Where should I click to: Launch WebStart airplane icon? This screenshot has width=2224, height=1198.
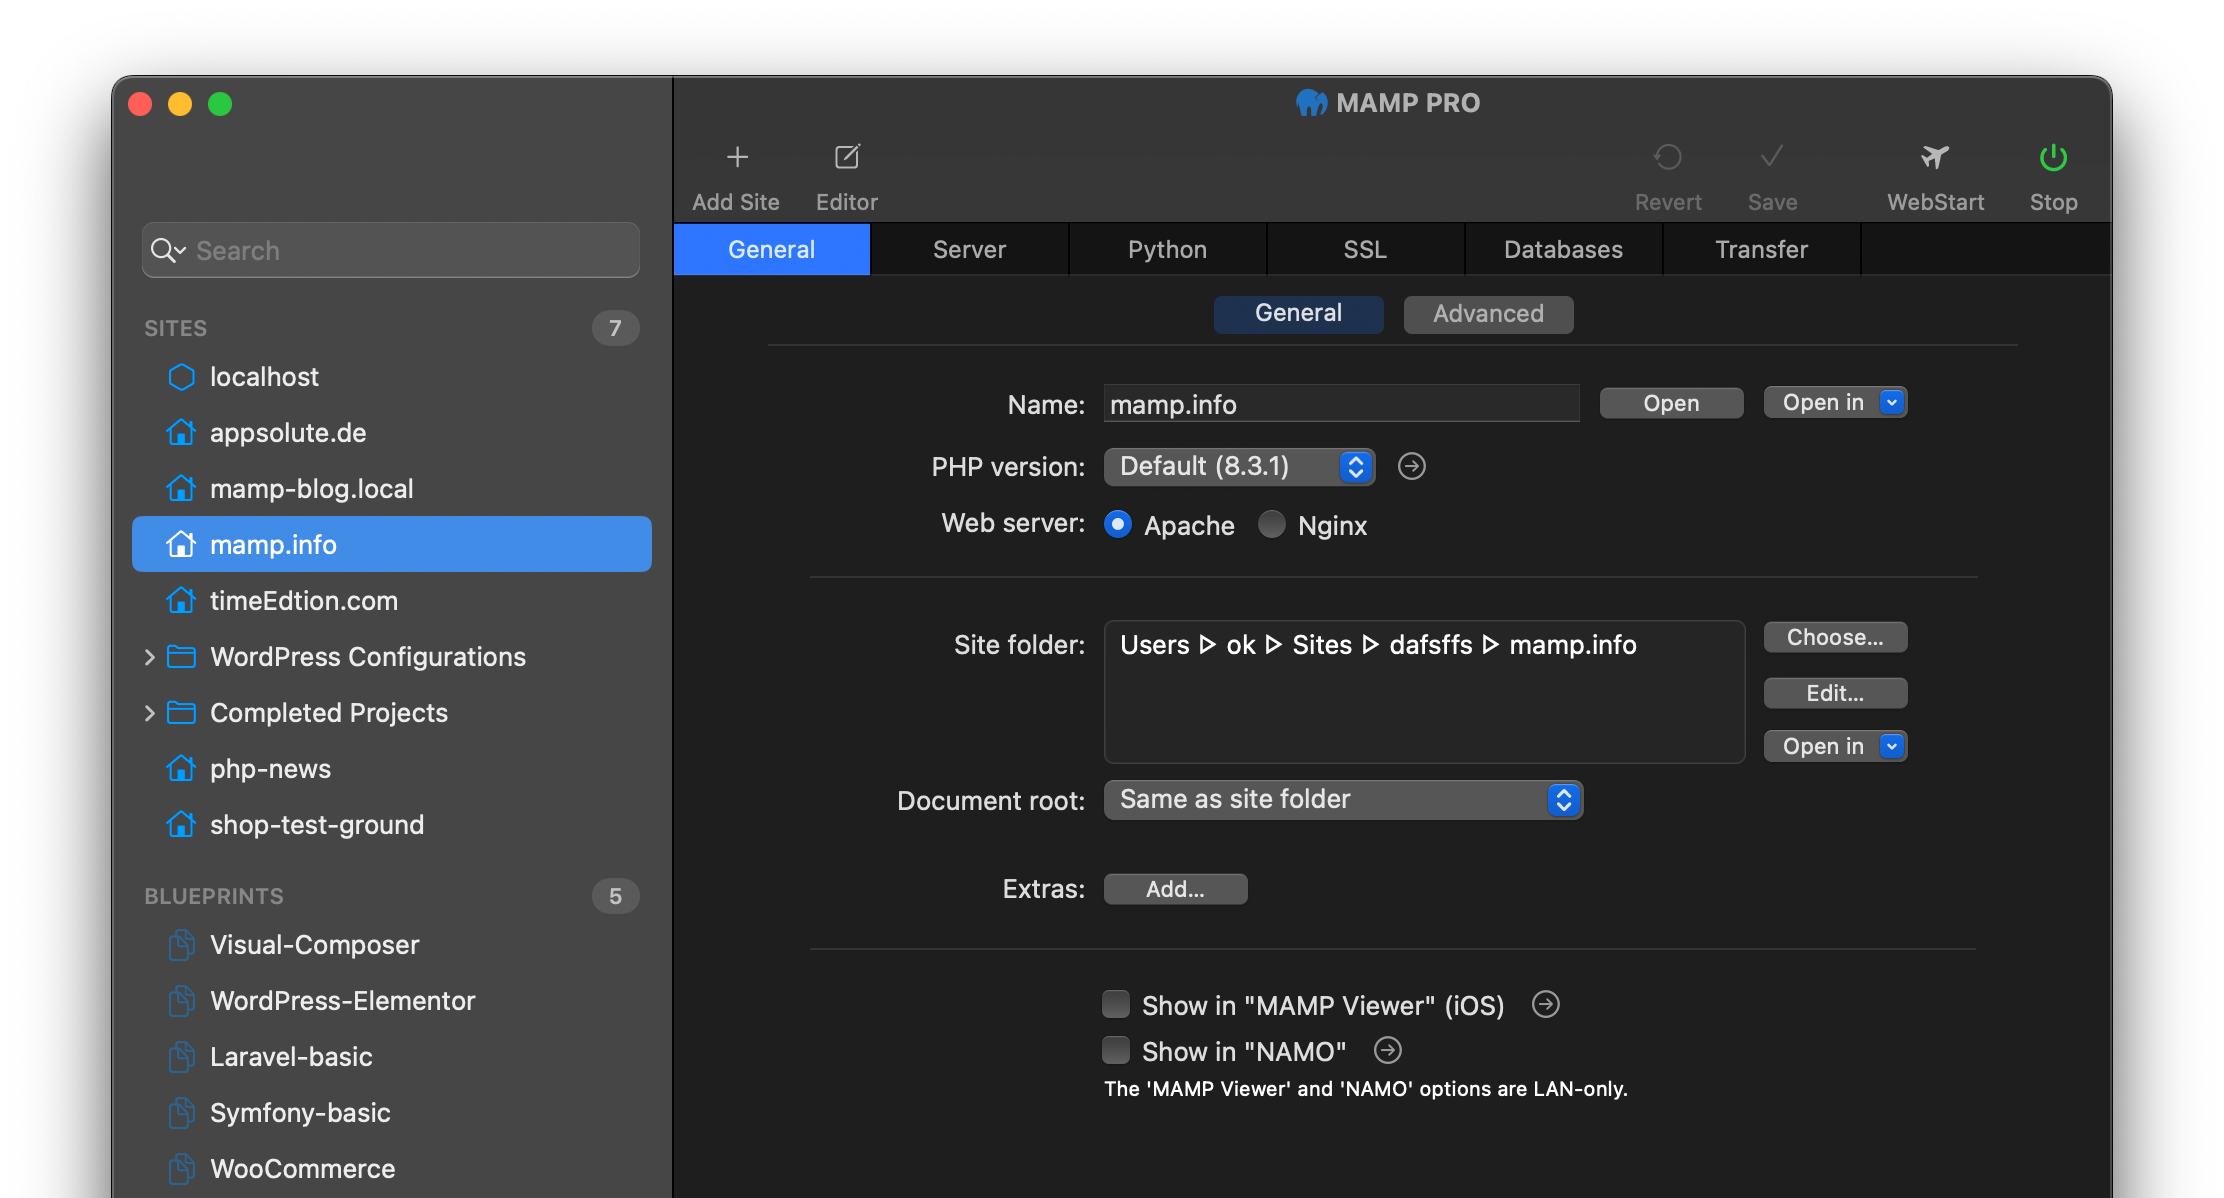point(1935,157)
